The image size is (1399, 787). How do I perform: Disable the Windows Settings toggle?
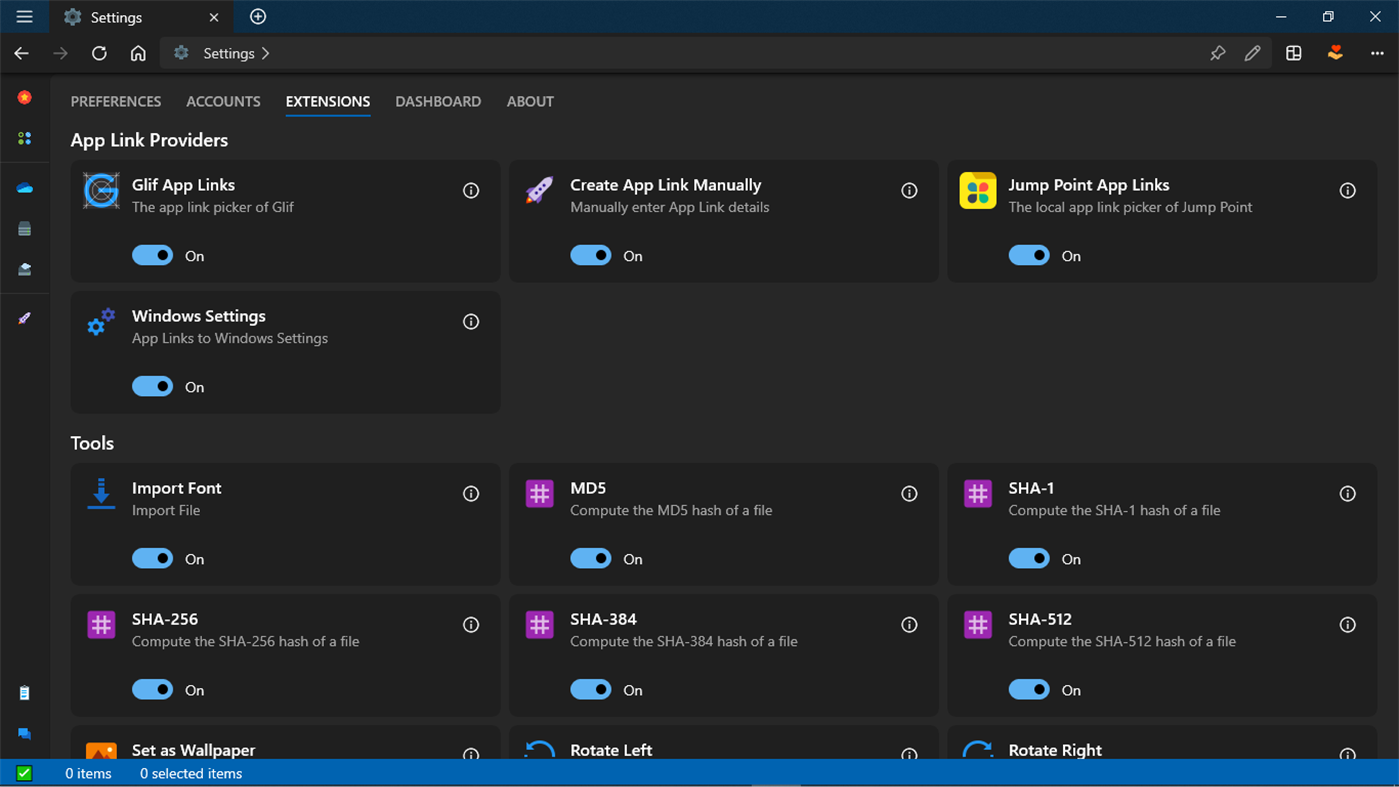153,387
